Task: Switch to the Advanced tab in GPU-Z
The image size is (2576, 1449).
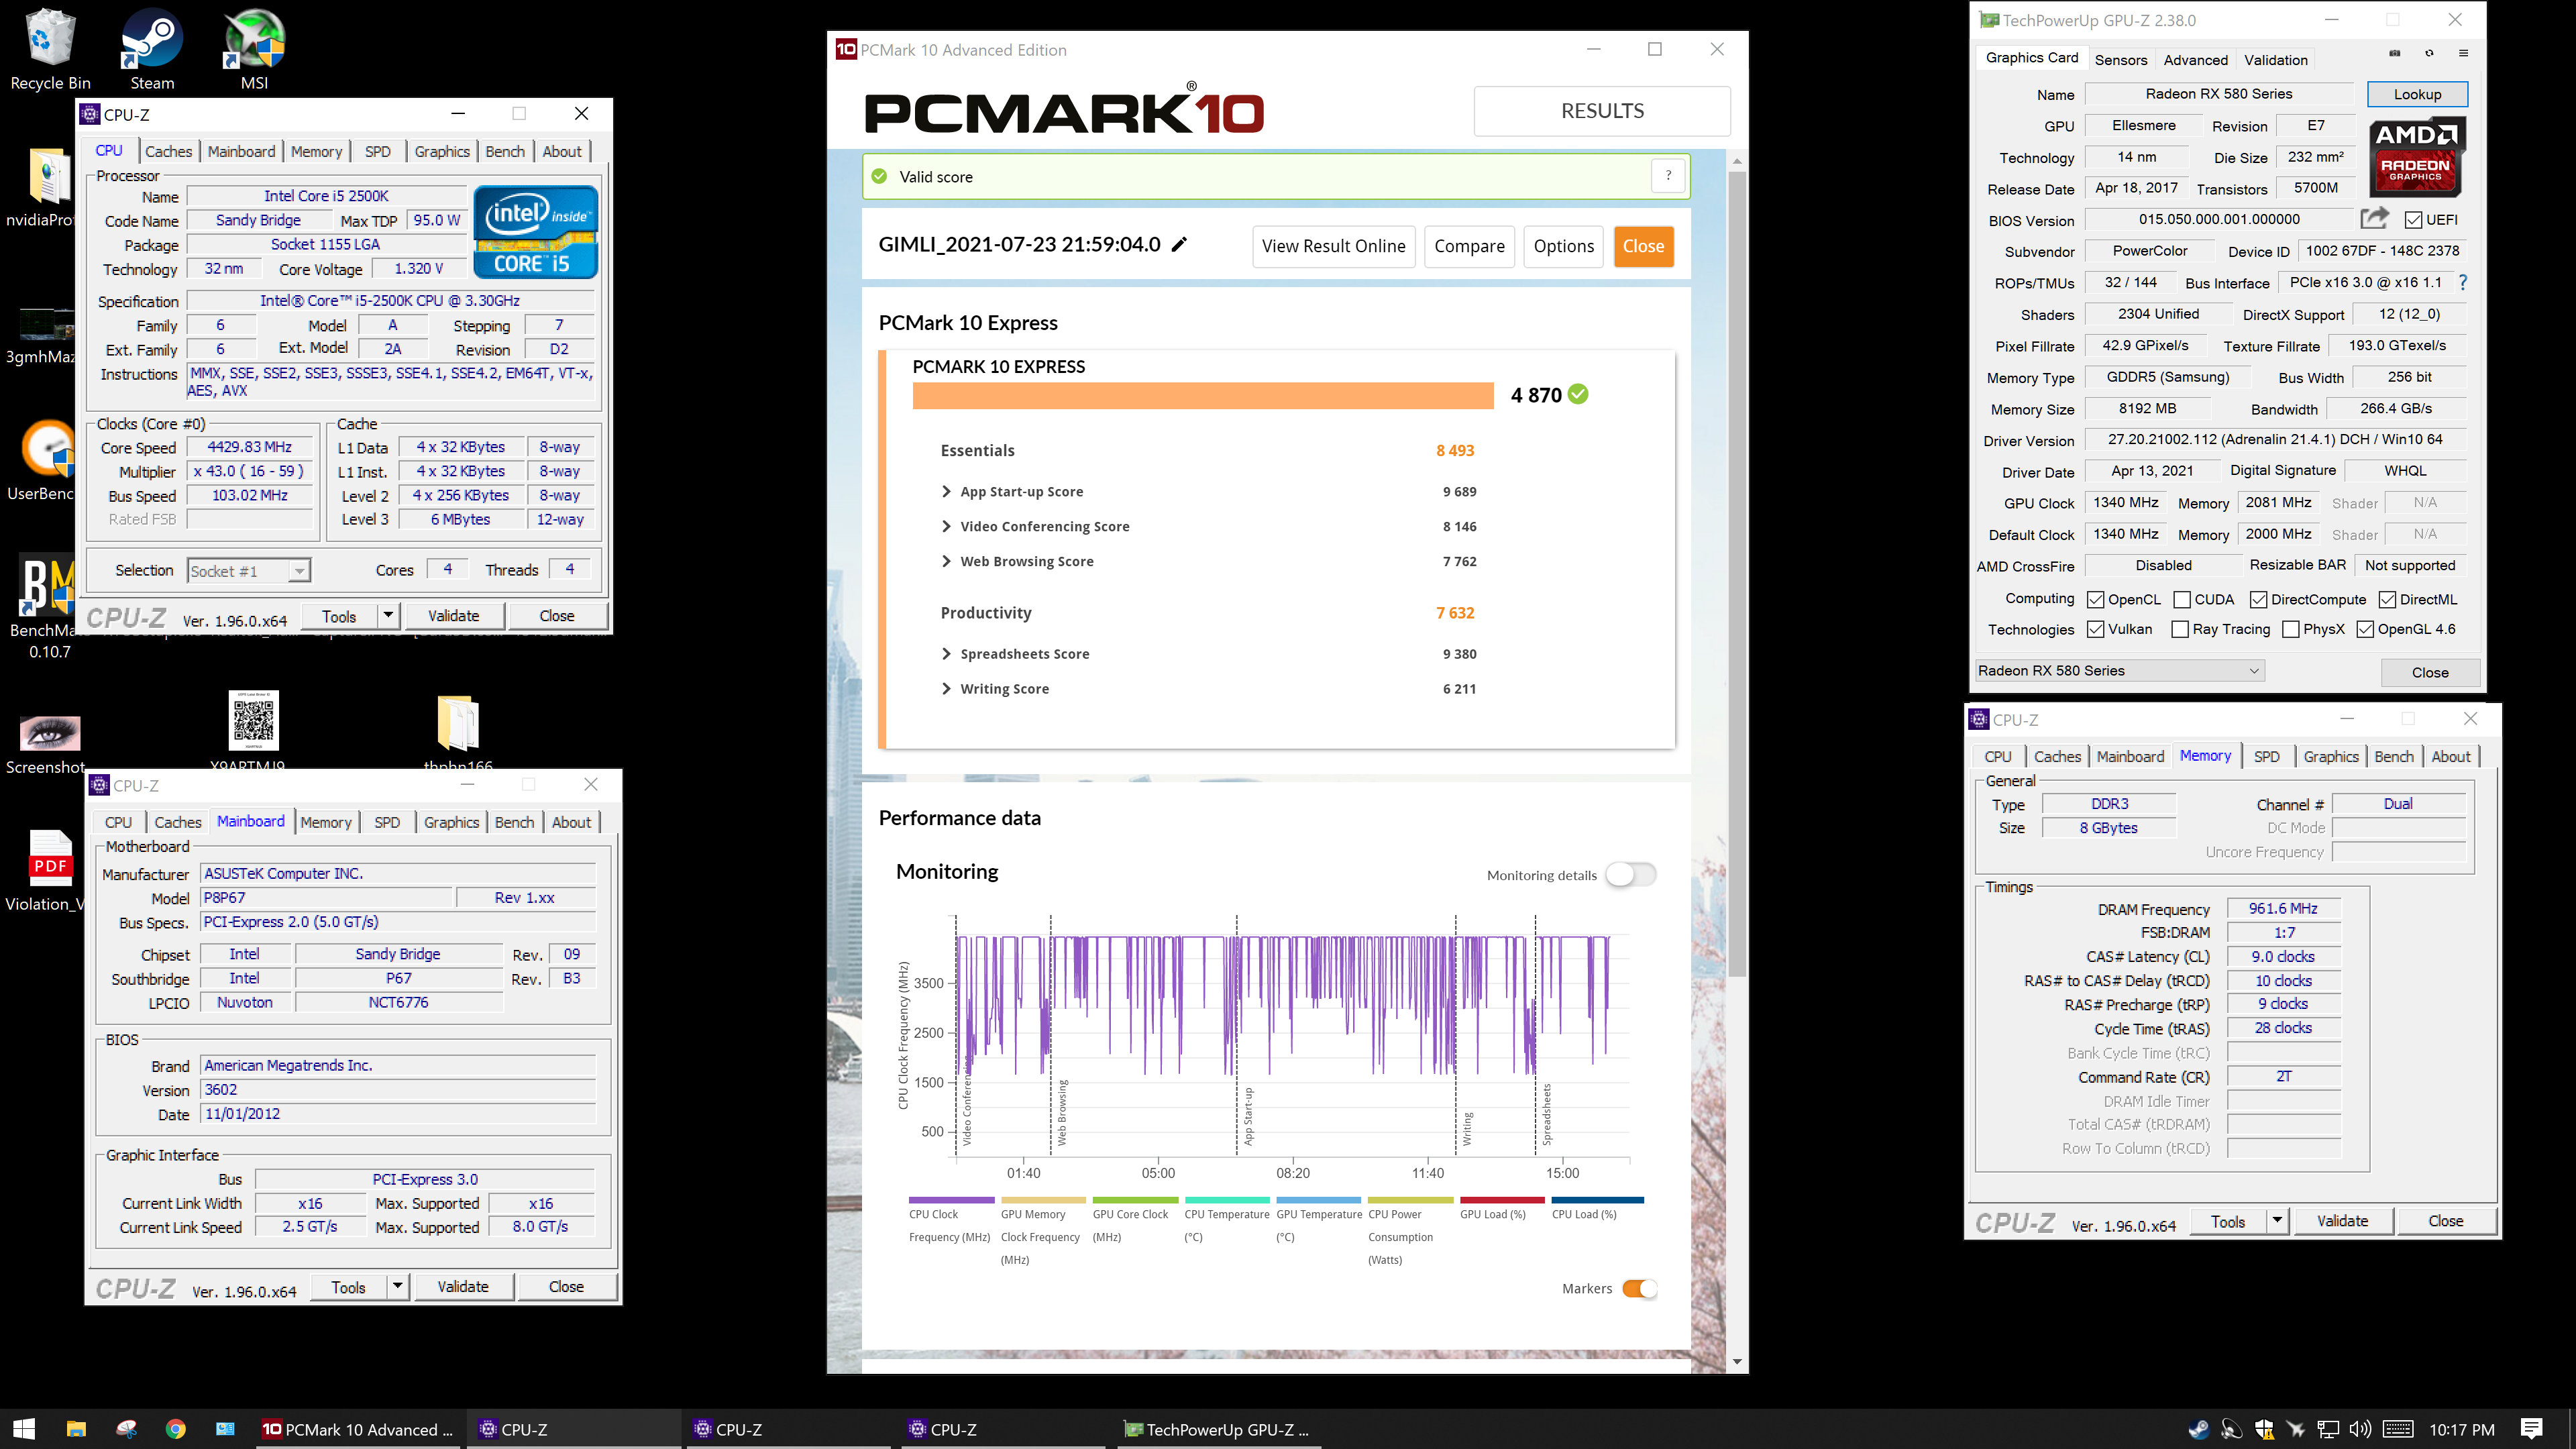Action: click(x=2195, y=60)
